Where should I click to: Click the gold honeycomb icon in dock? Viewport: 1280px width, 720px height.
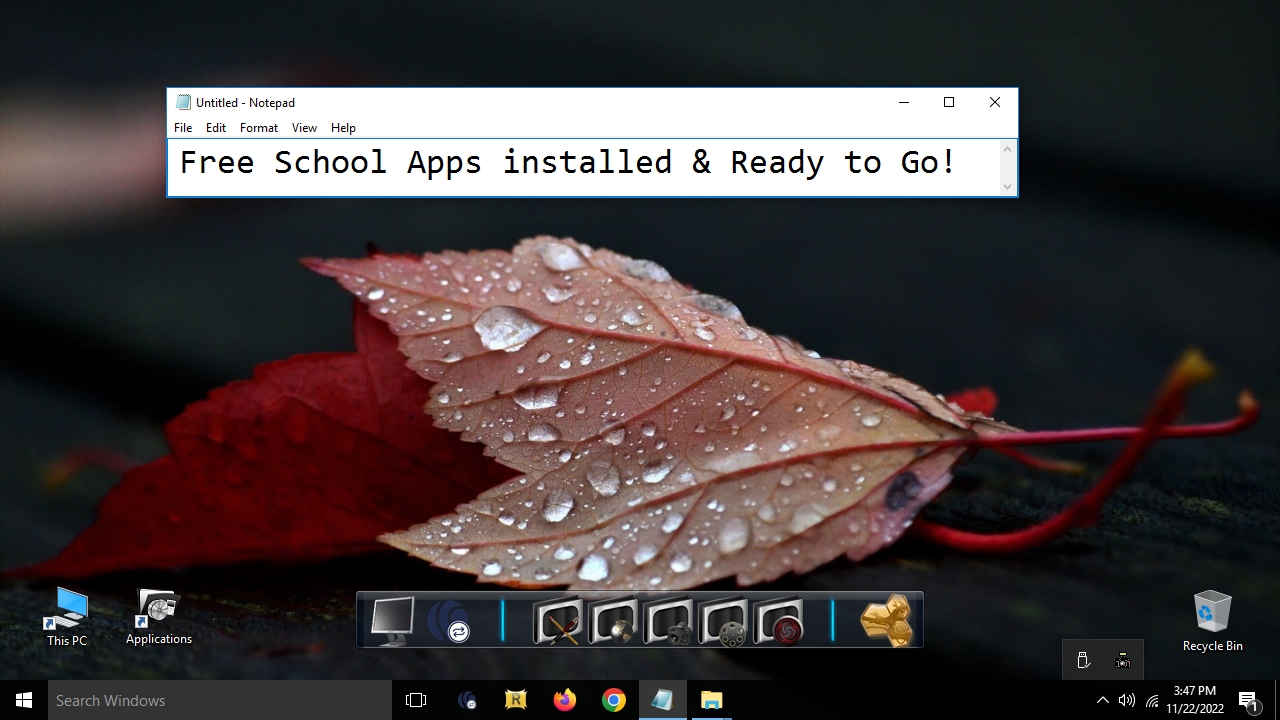click(x=886, y=621)
